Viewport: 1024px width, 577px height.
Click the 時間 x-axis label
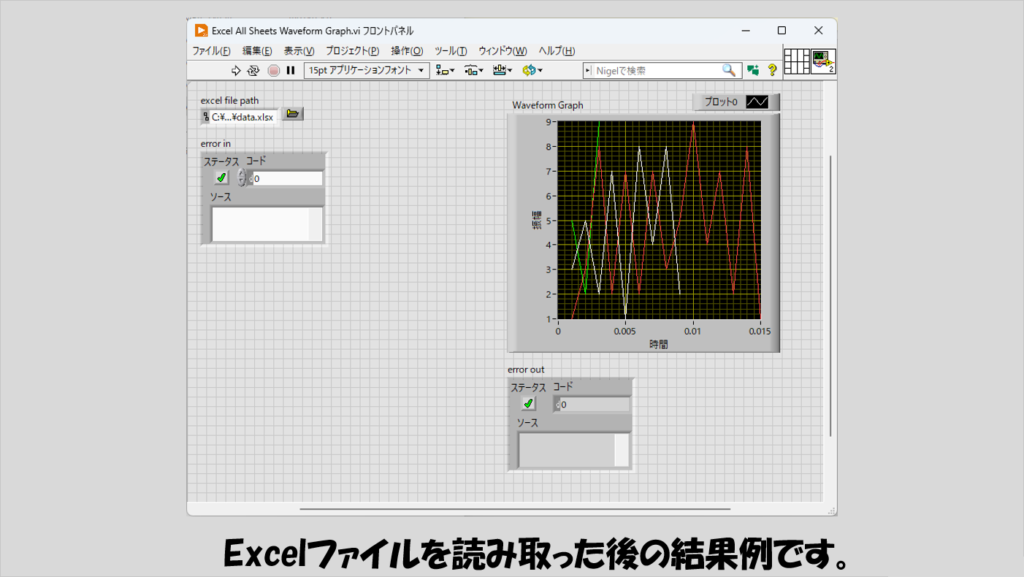pyautogui.click(x=658, y=344)
